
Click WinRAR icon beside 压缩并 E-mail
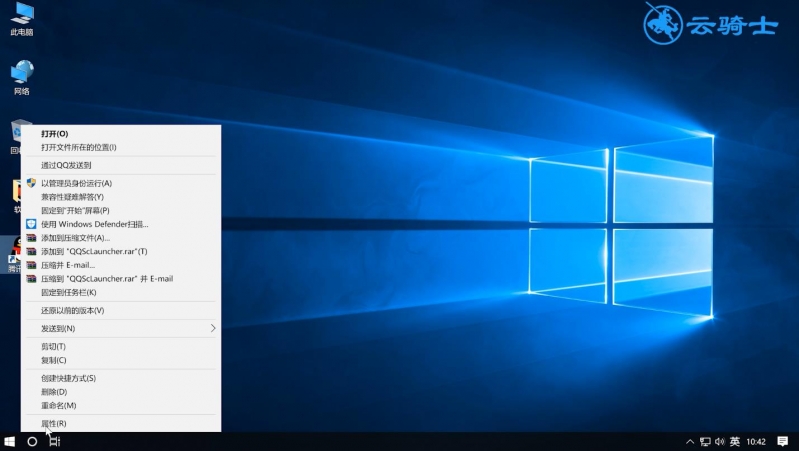click(x=31, y=265)
